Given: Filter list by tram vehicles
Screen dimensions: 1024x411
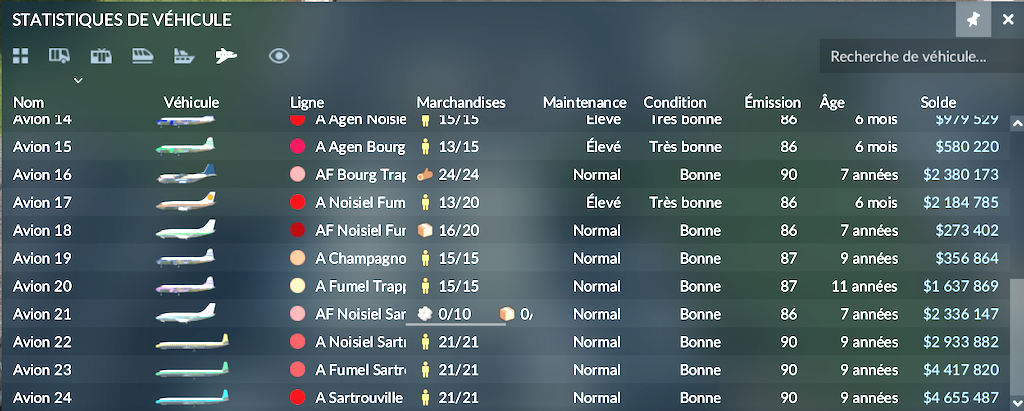Looking at the screenshot, I should (100, 56).
